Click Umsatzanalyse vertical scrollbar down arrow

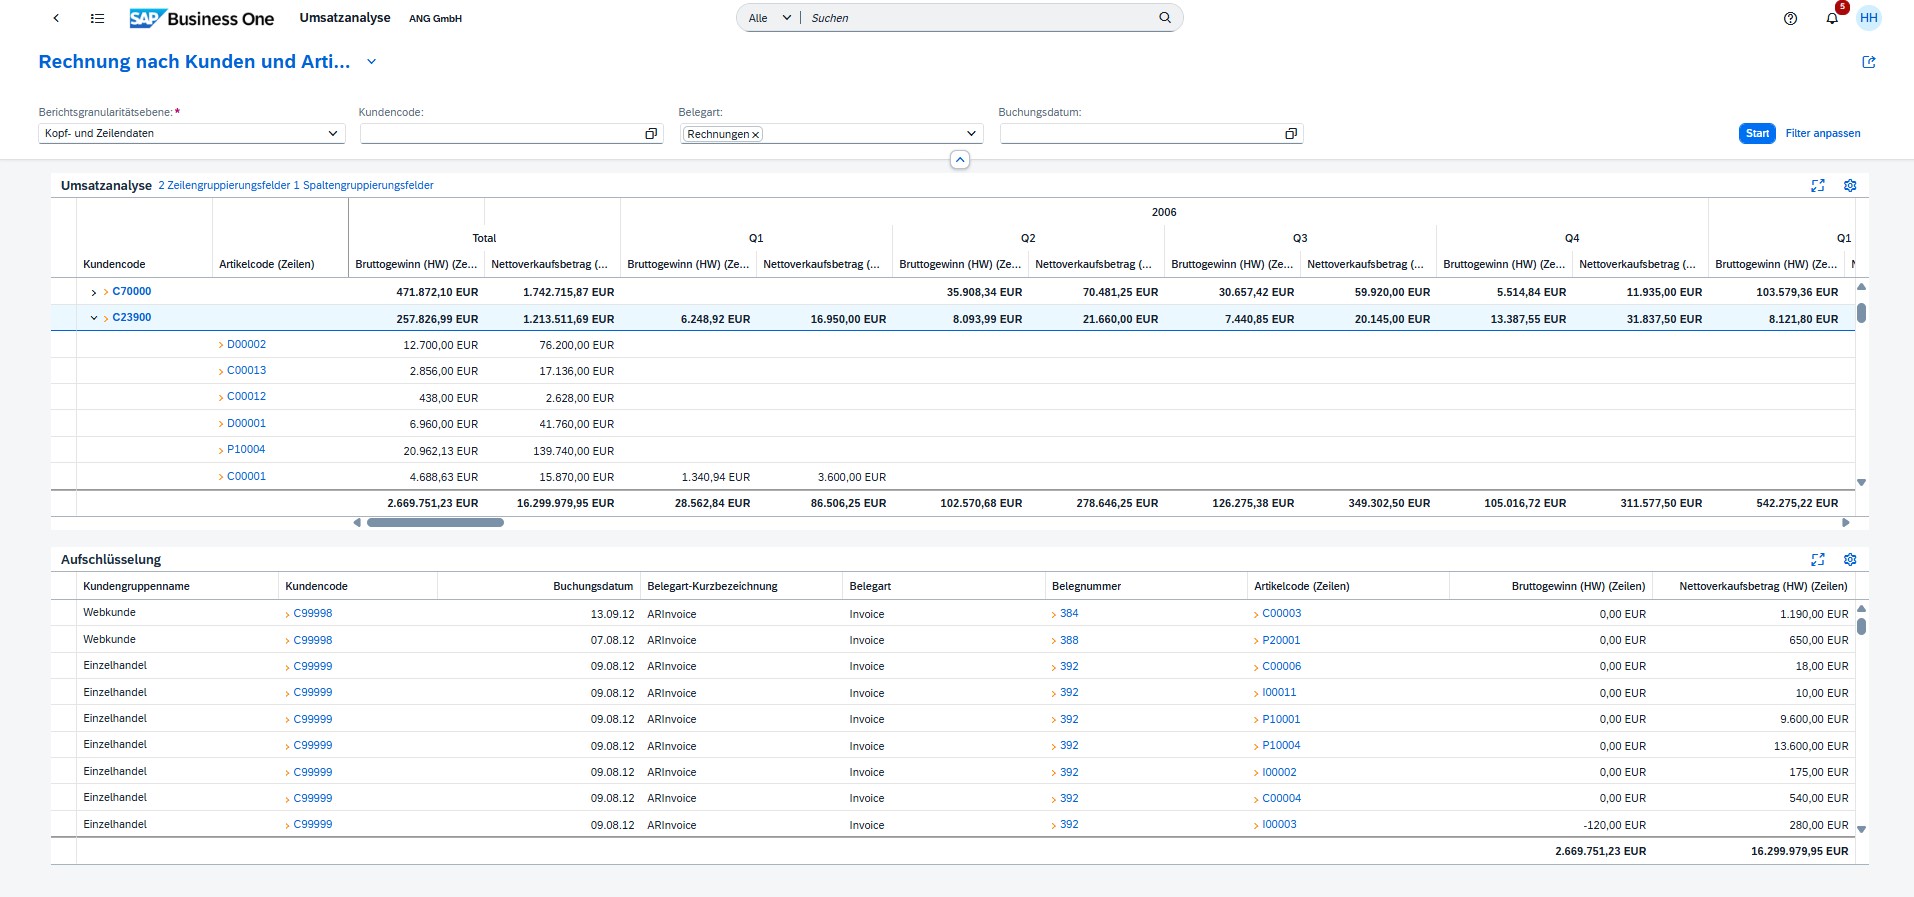click(x=1861, y=482)
